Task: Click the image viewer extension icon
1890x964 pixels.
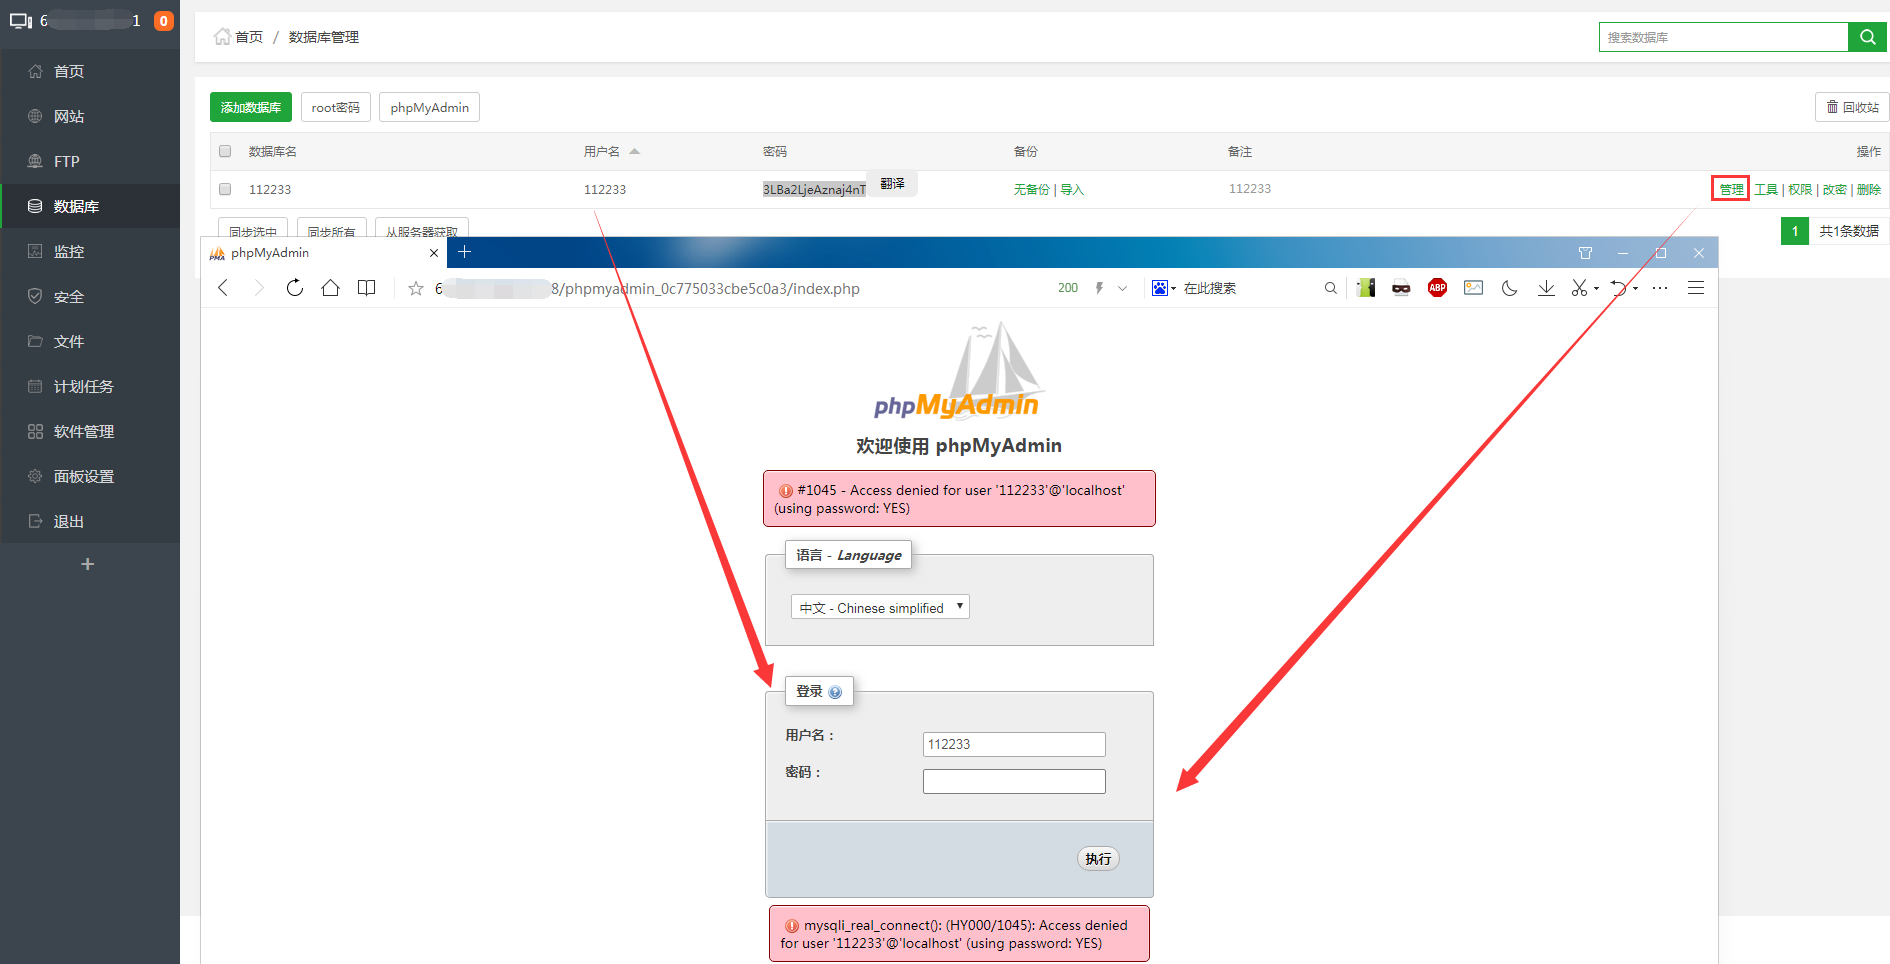Action: pyautogui.click(x=1473, y=288)
